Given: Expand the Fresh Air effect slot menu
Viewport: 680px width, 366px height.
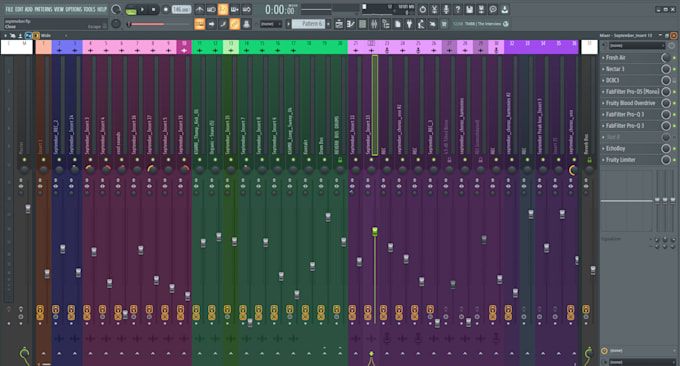Looking at the screenshot, I should (x=603, y=58).
